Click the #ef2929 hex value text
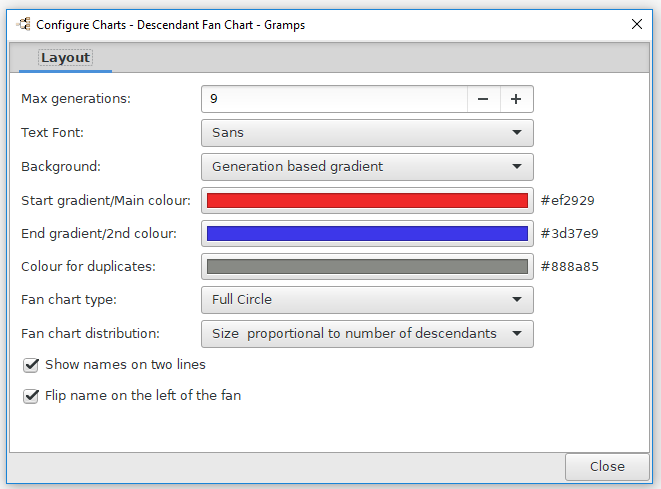Screen dimensions: 661x489 coord(567,200)
